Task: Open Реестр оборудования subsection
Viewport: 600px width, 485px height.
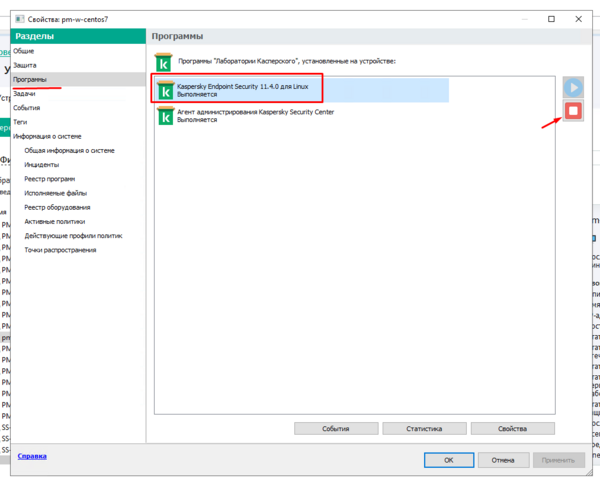Action: point(57,207)
